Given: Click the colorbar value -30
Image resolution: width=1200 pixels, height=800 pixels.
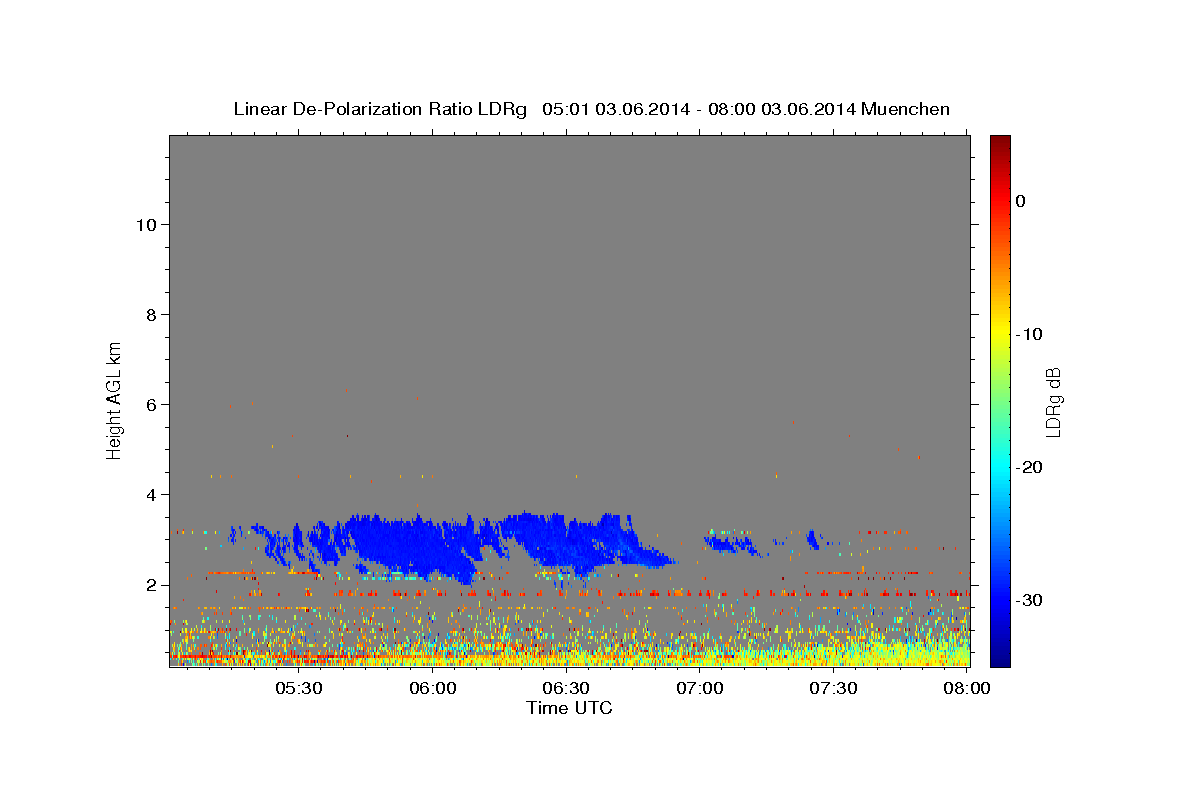Looking at the screenshot, I should 1029,600.
